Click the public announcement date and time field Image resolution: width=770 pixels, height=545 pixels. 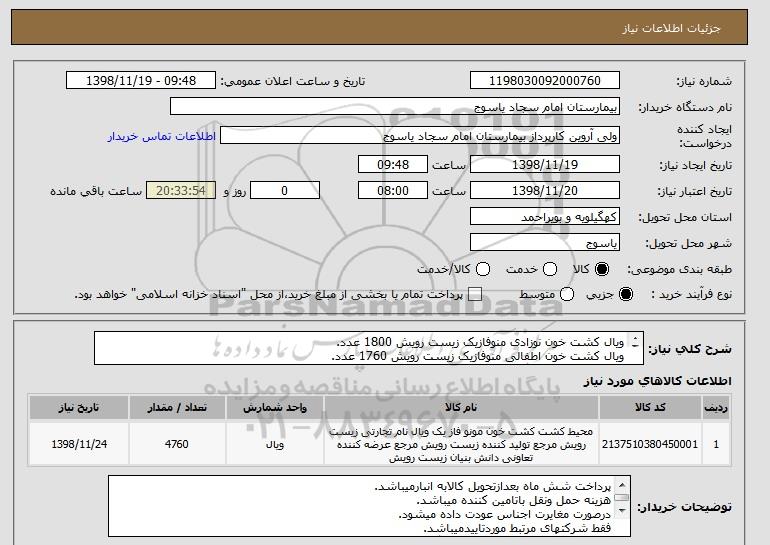[x=141, y=81]
